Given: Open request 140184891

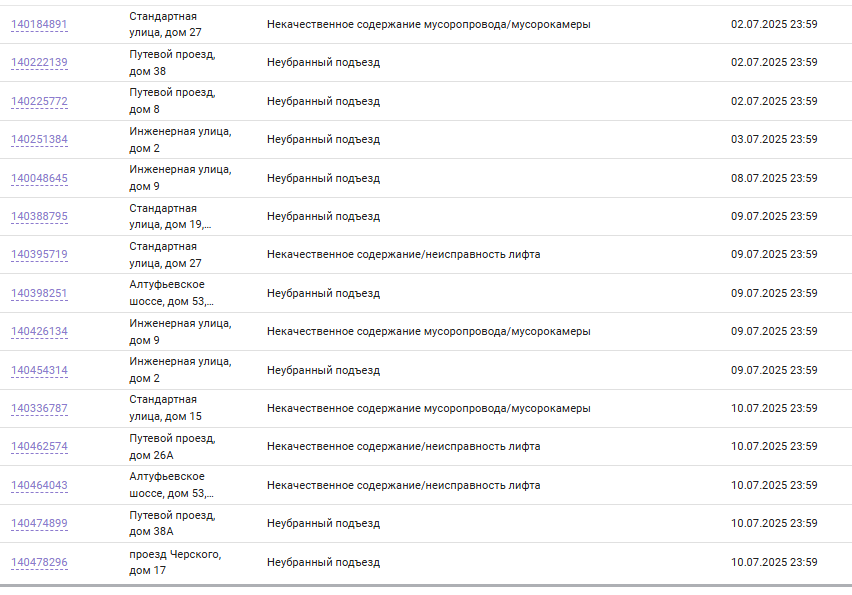Looking at the screenshot, I should tap(39, 24).
